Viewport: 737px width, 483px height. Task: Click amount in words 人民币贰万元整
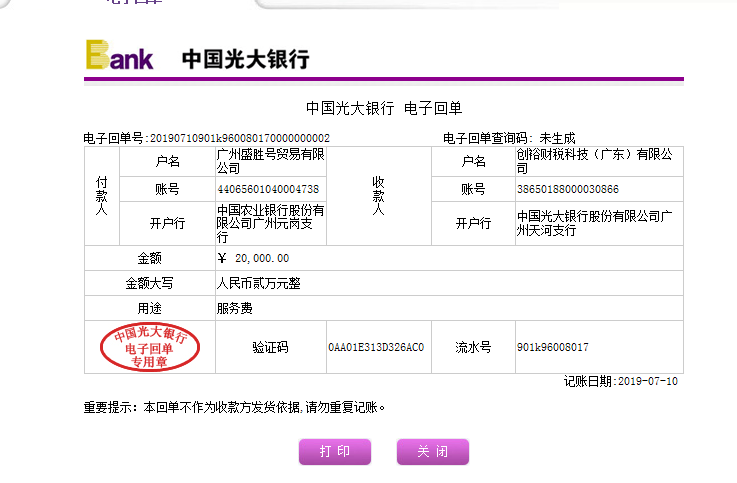pos(259,283)
